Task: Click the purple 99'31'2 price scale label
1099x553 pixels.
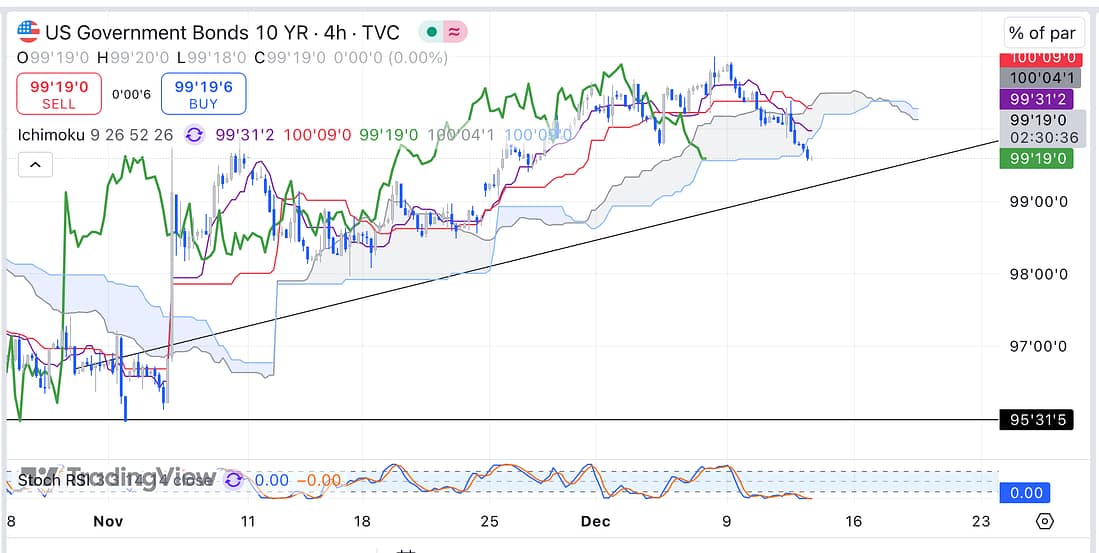Action: click(1043, 99)
